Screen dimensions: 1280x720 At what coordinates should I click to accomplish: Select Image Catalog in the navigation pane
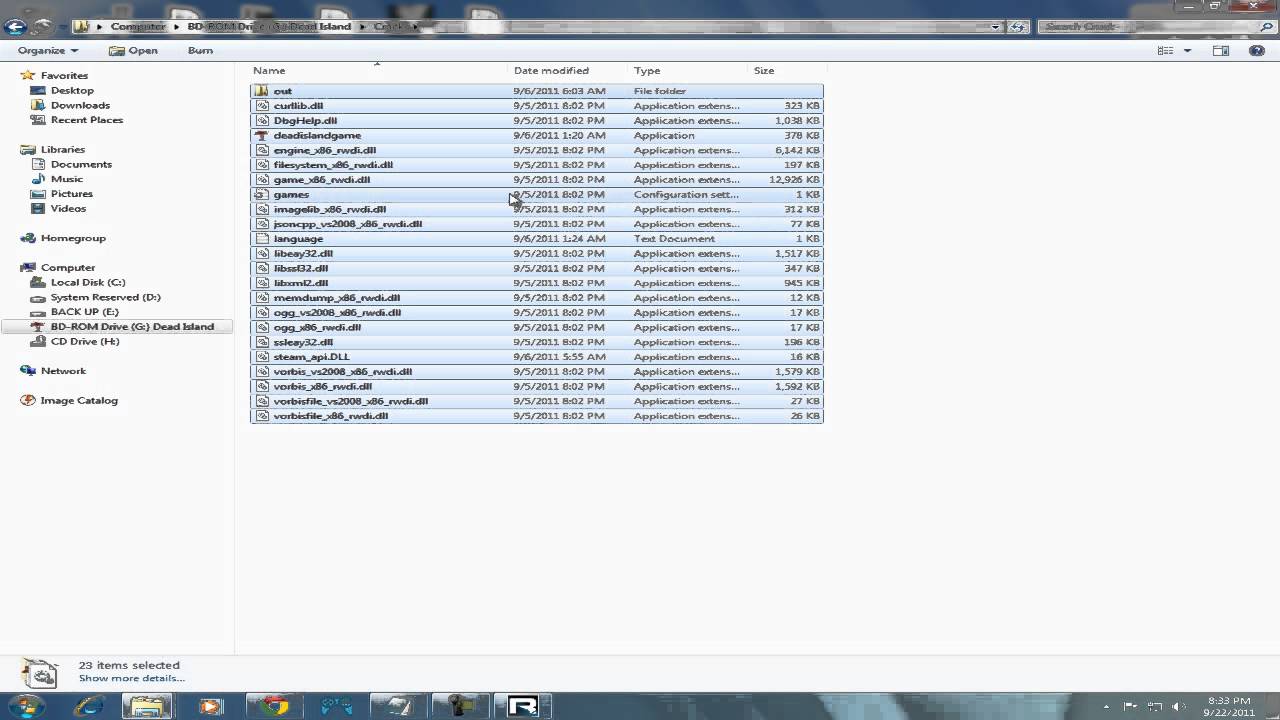coord(79,400)
